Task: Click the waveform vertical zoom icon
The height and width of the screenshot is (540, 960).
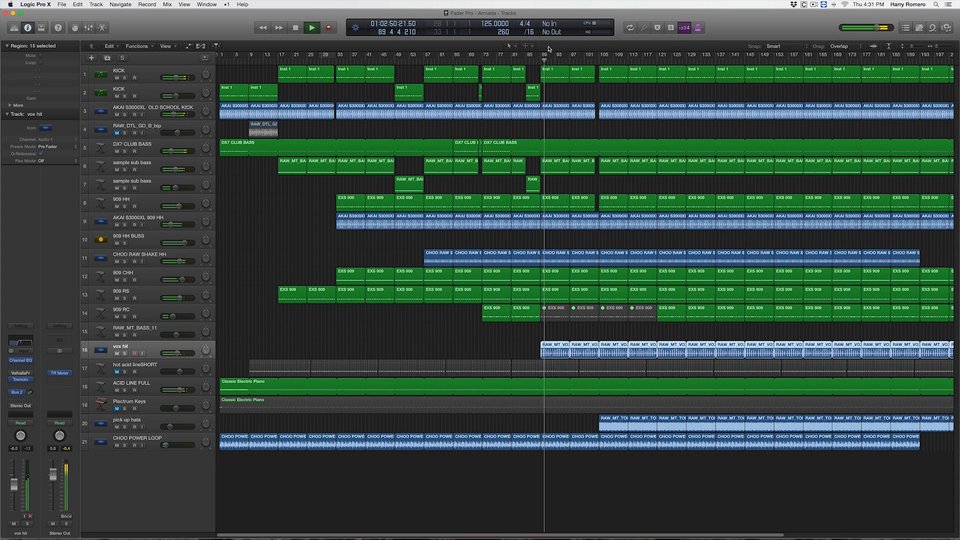Action: coord(873,46)
